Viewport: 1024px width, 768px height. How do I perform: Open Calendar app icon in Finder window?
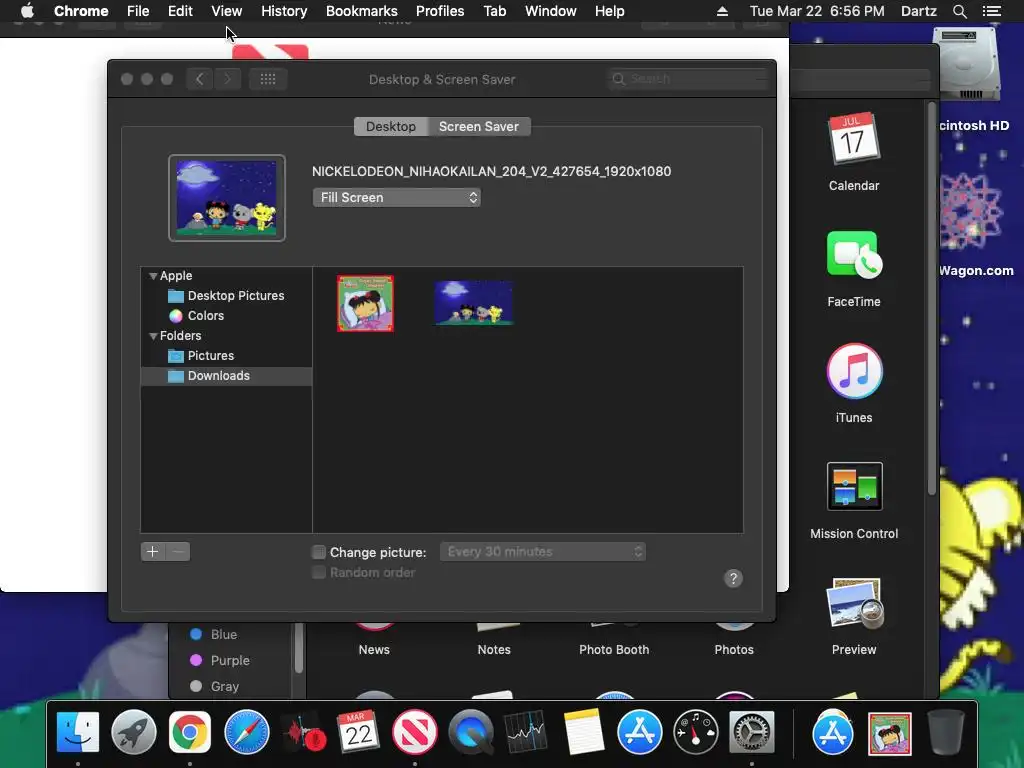coord(854,138)
